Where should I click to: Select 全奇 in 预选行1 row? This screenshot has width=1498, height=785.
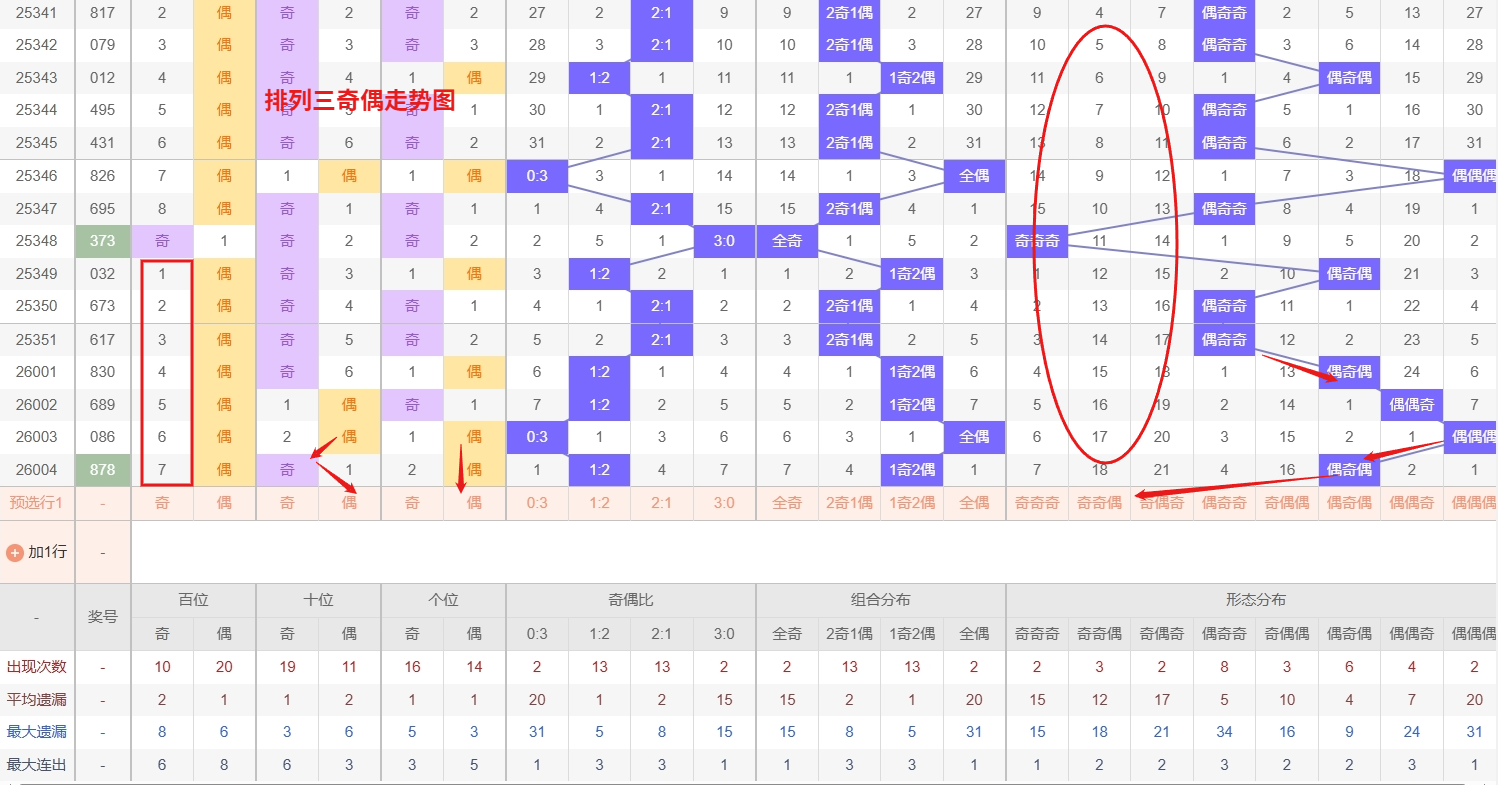787,503
